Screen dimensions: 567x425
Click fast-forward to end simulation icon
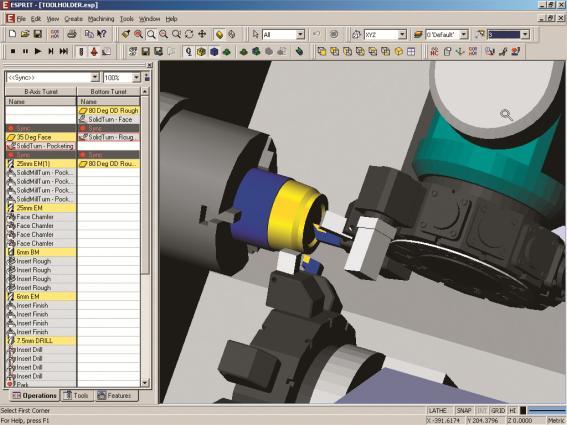[64, 51]
